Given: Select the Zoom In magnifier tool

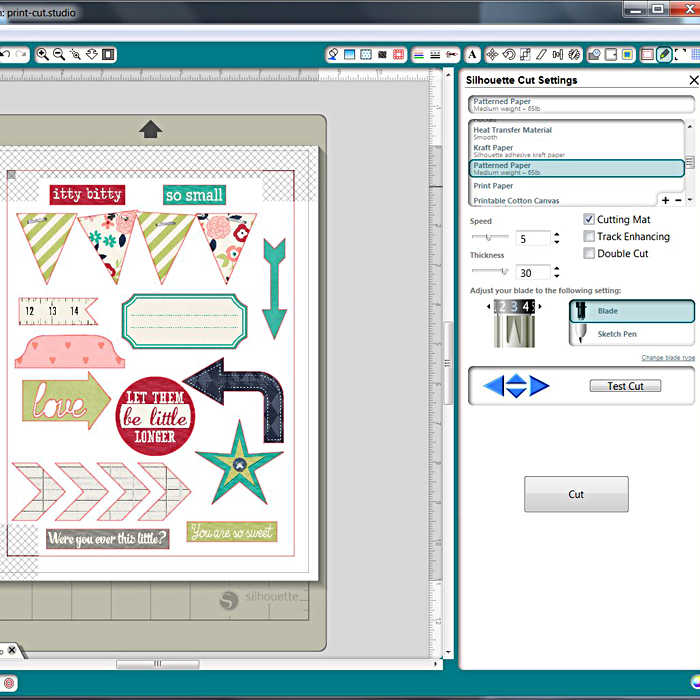Looking at the screenshot, I should point(43,54).
